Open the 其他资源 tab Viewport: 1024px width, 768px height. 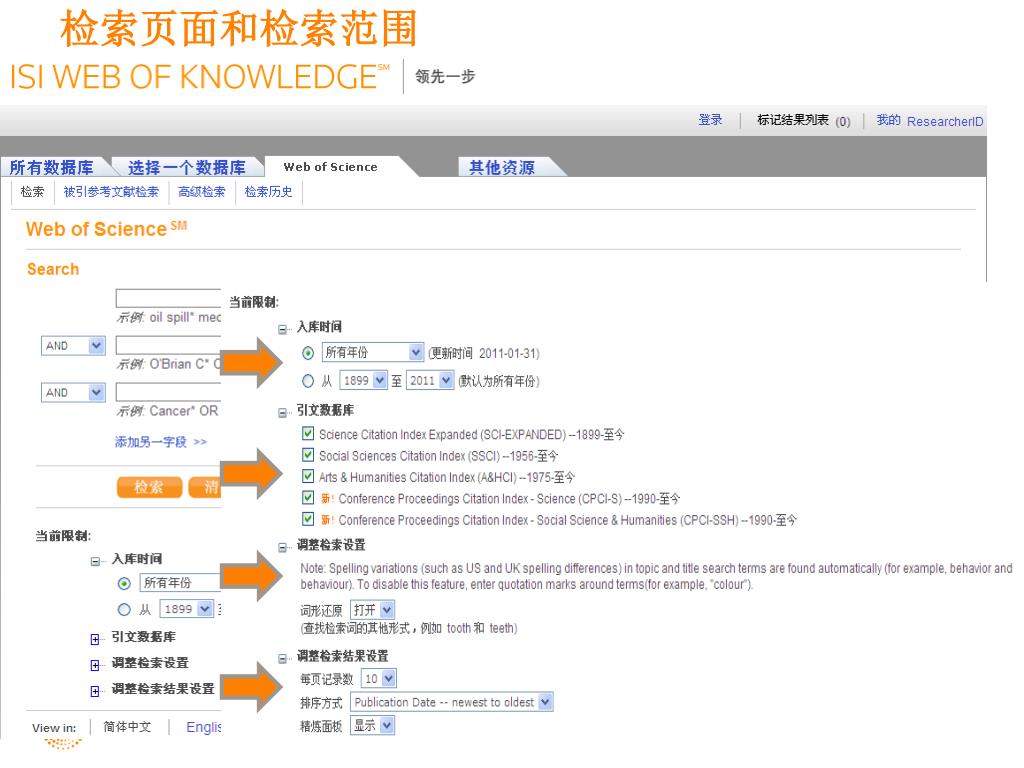(x=502, y=167)
